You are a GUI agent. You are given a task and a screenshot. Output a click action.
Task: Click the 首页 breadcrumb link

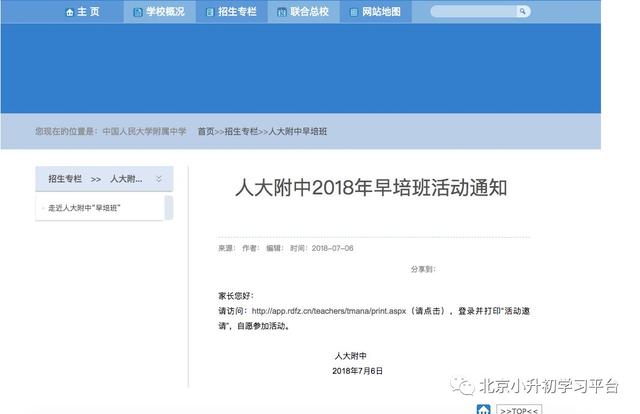(205, 131)
